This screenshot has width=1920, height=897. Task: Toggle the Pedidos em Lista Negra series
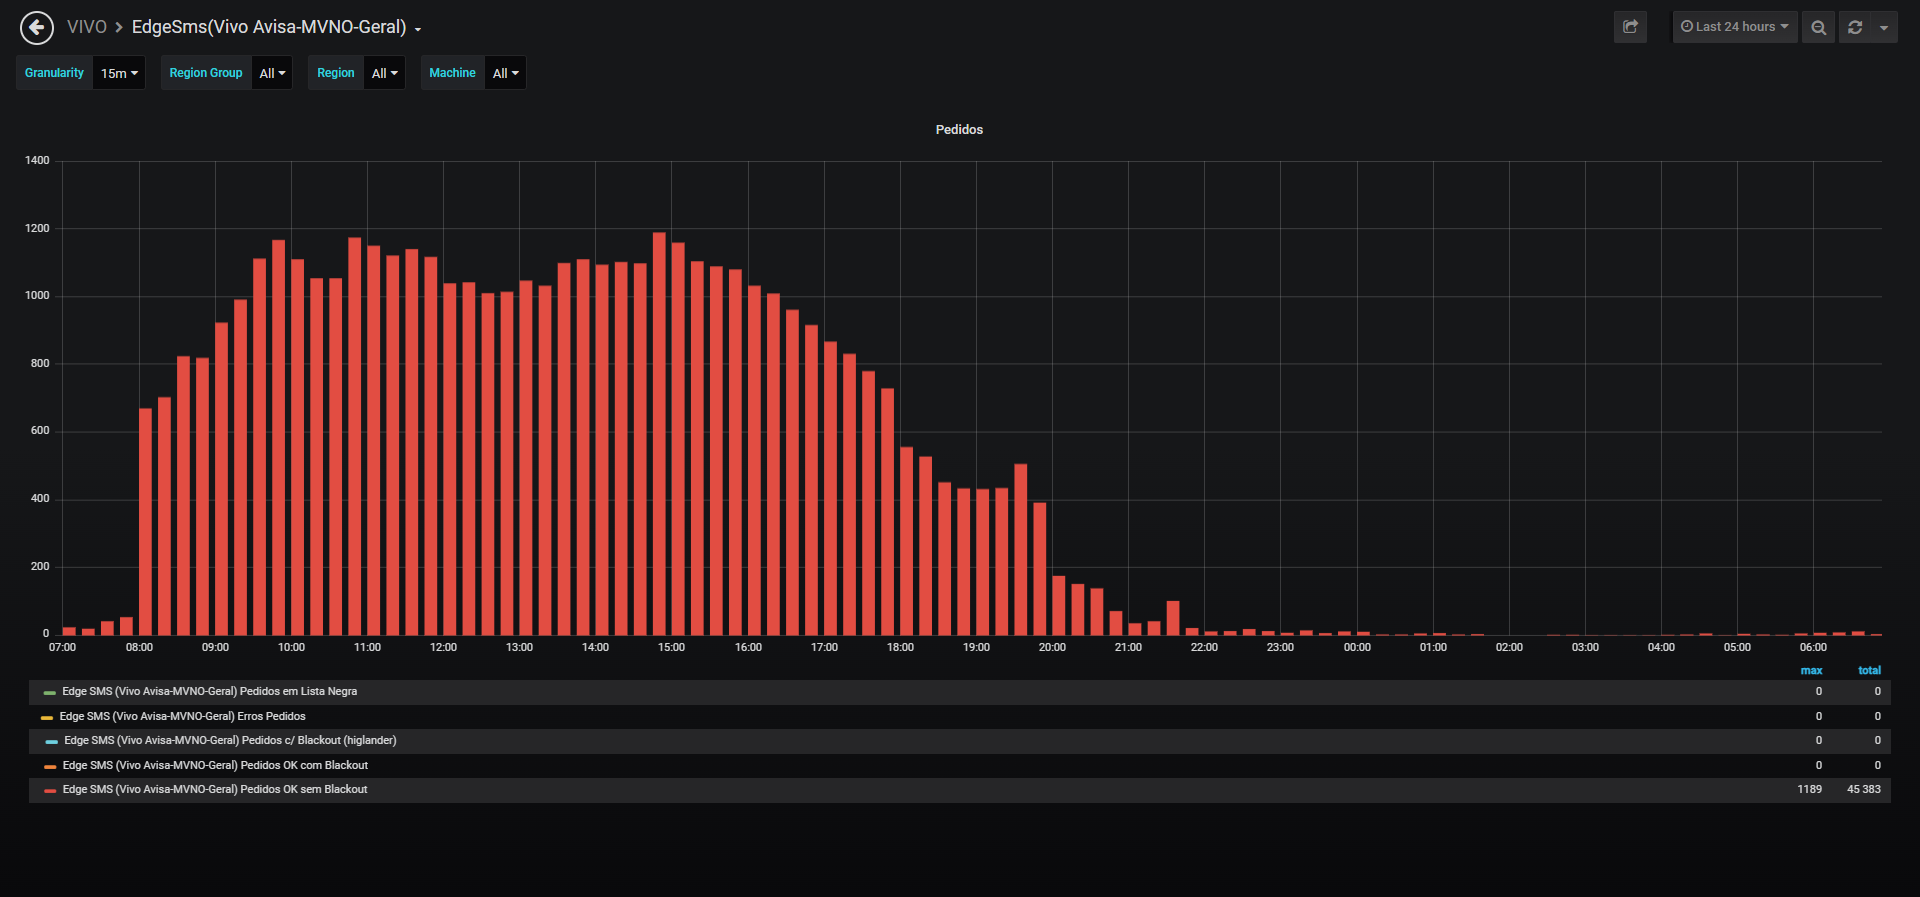pyautogui.click(x=209, y=691)
